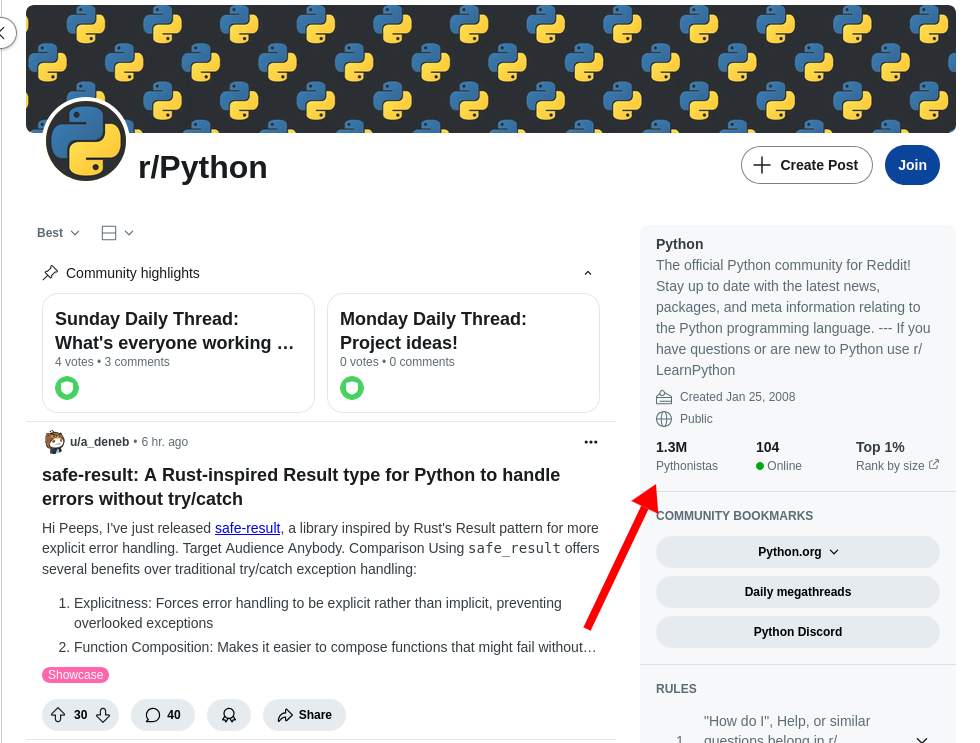Open comments on the safe-result post
This screenshot has height=743, width=980.
click(x=162, y=714)
